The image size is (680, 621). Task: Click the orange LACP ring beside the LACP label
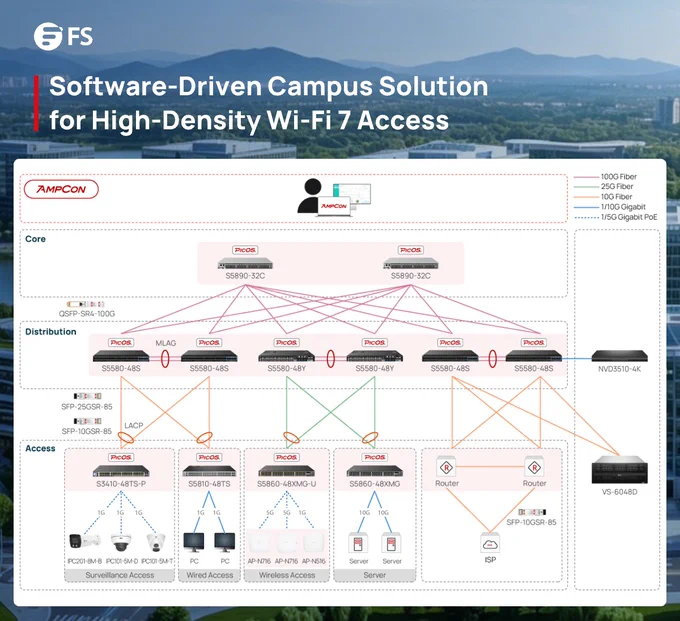[x=126, y=438]
